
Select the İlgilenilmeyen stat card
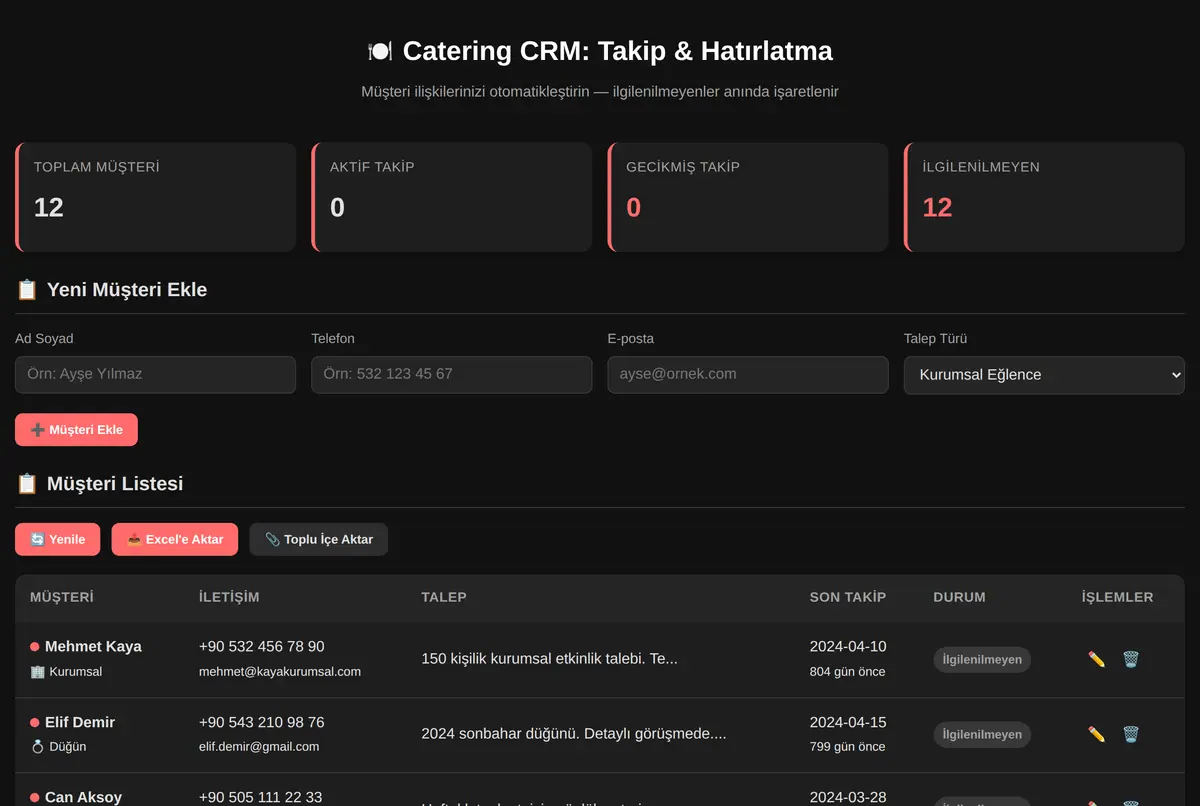pos(1044,197)
